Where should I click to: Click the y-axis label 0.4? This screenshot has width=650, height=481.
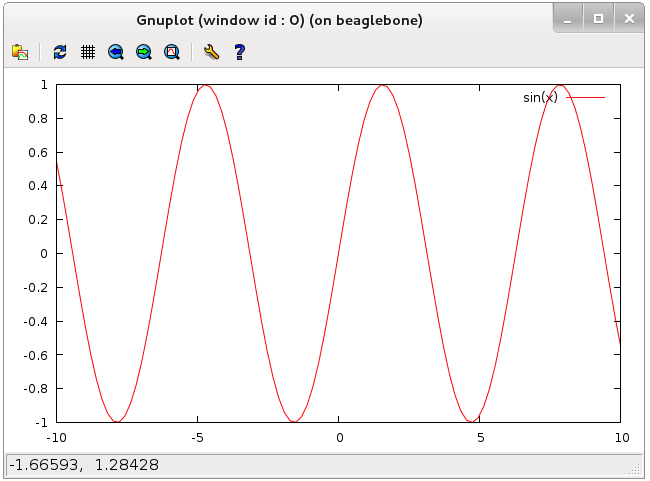click(x=38, y=186)
